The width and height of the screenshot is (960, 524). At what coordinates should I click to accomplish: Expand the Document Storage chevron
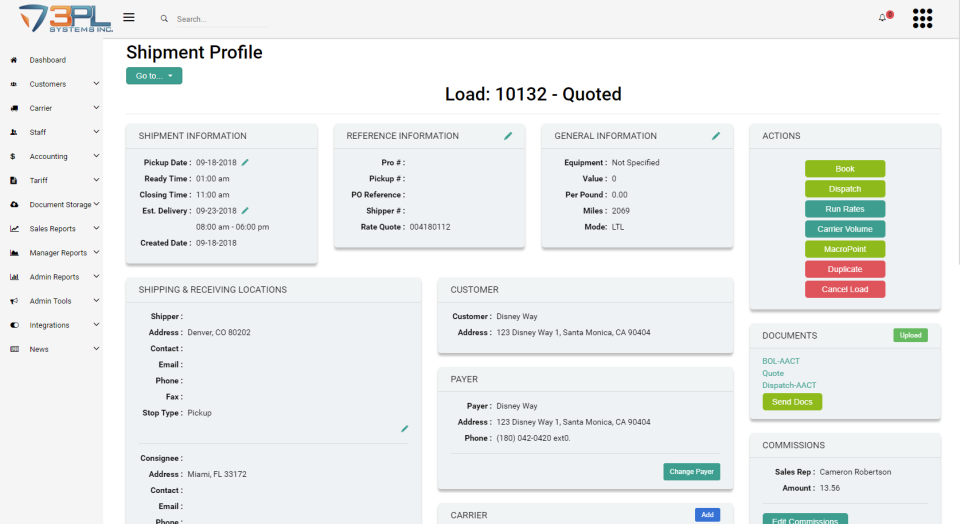(96, 204)
